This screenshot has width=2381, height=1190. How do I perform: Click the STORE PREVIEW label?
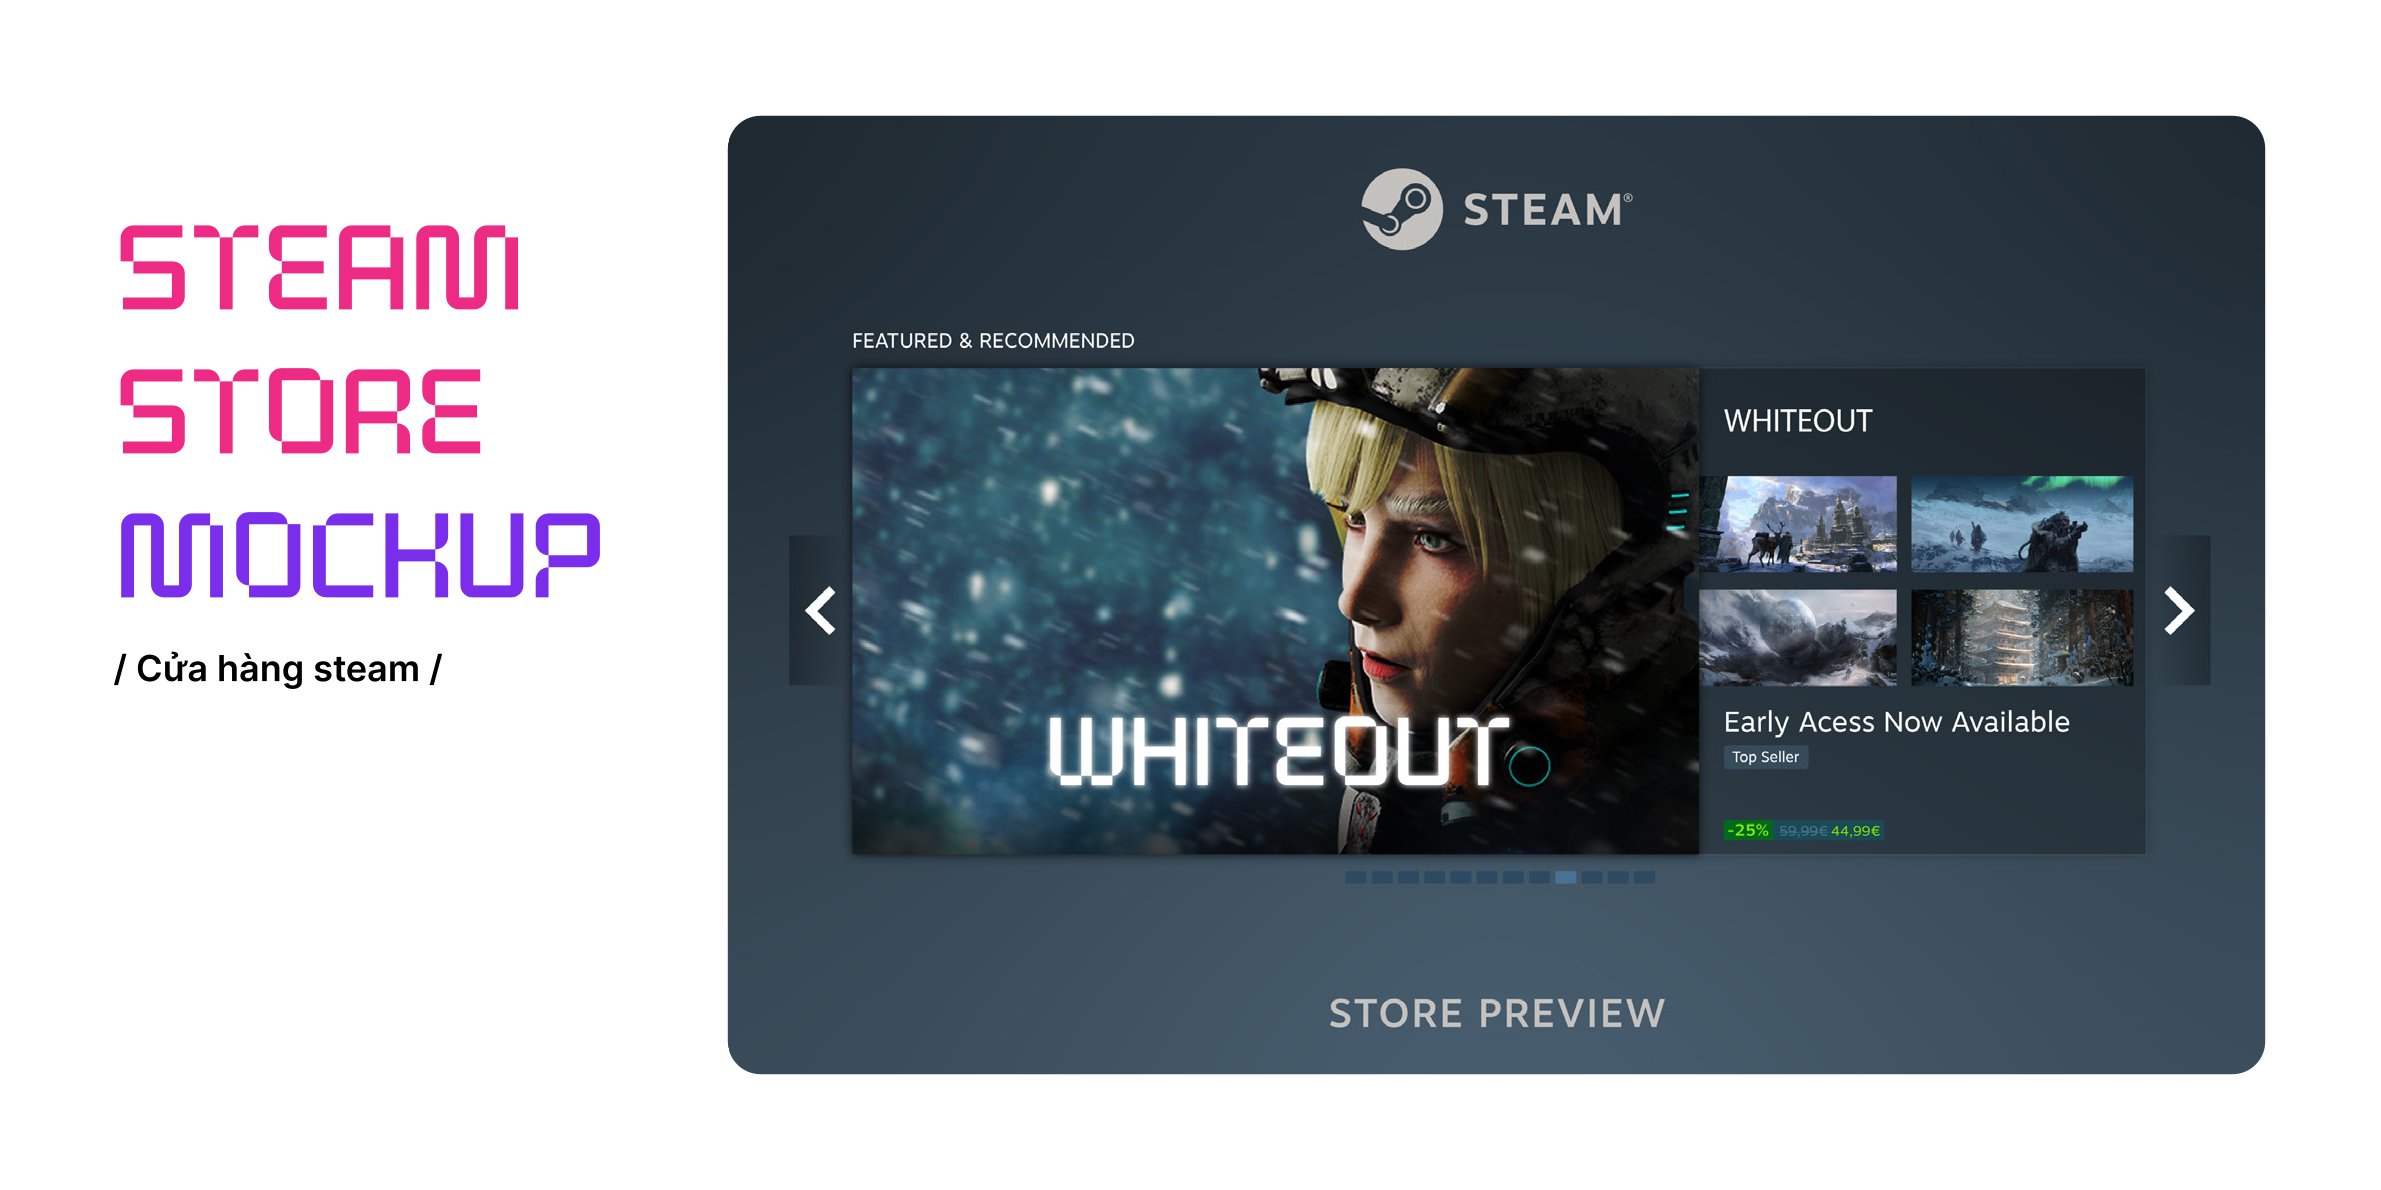pos(1497,1013)
